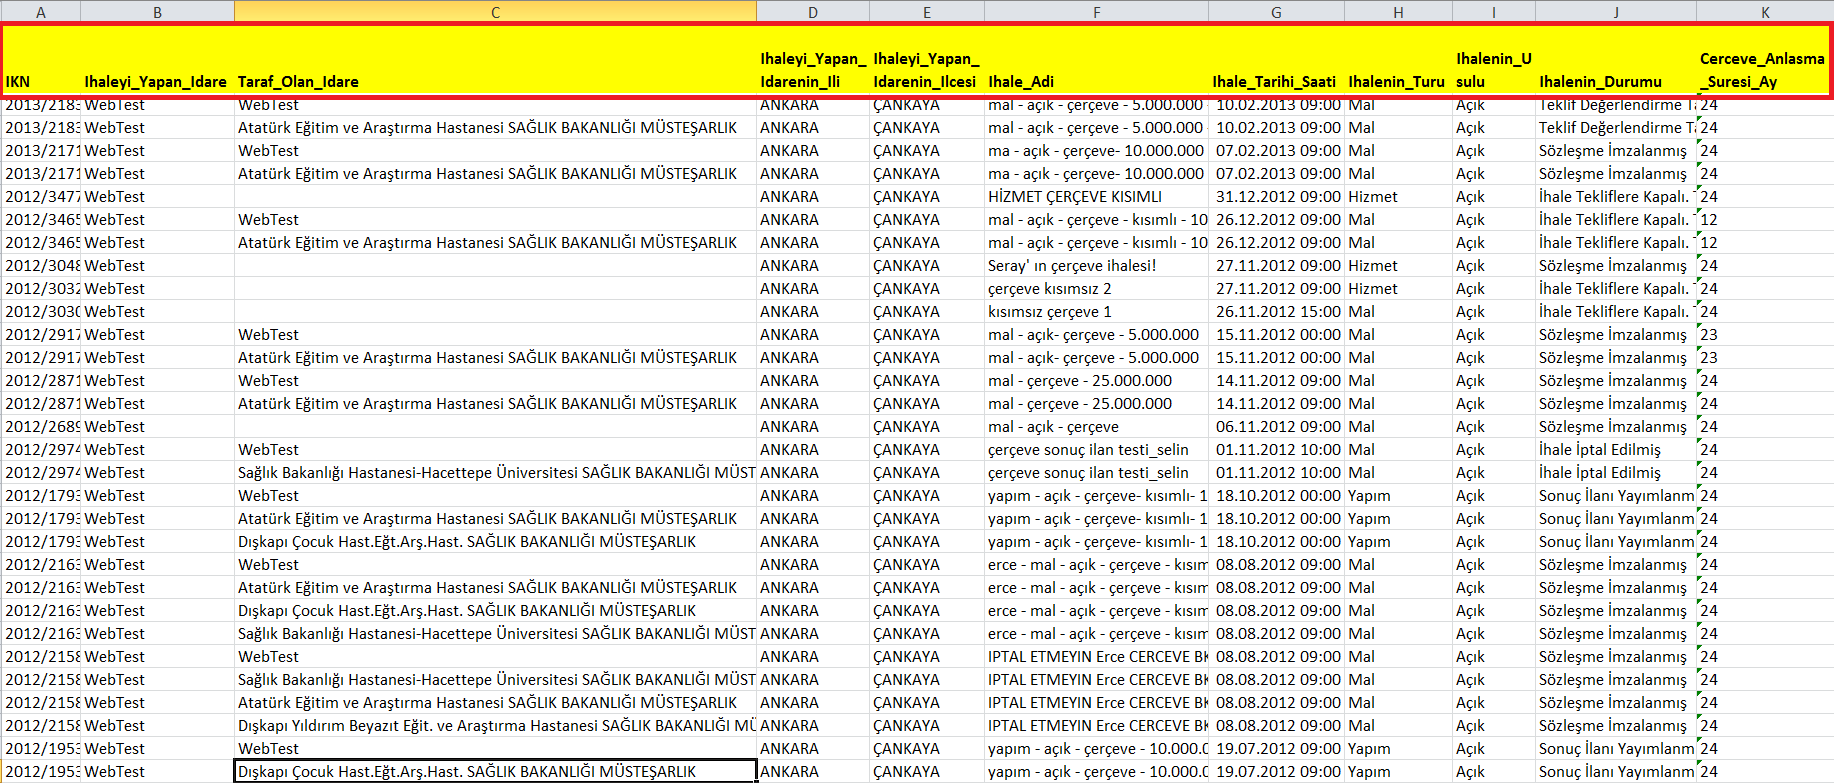Click the Cerceve_Anlasma_Suresi_Ay header cell

tap(1763, 60)
